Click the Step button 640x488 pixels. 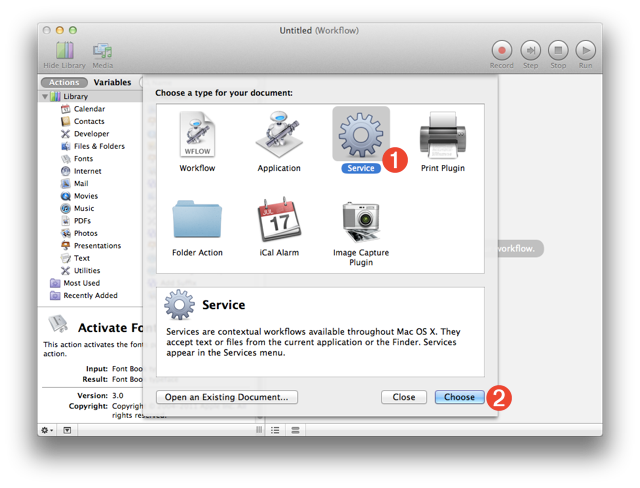530,51
